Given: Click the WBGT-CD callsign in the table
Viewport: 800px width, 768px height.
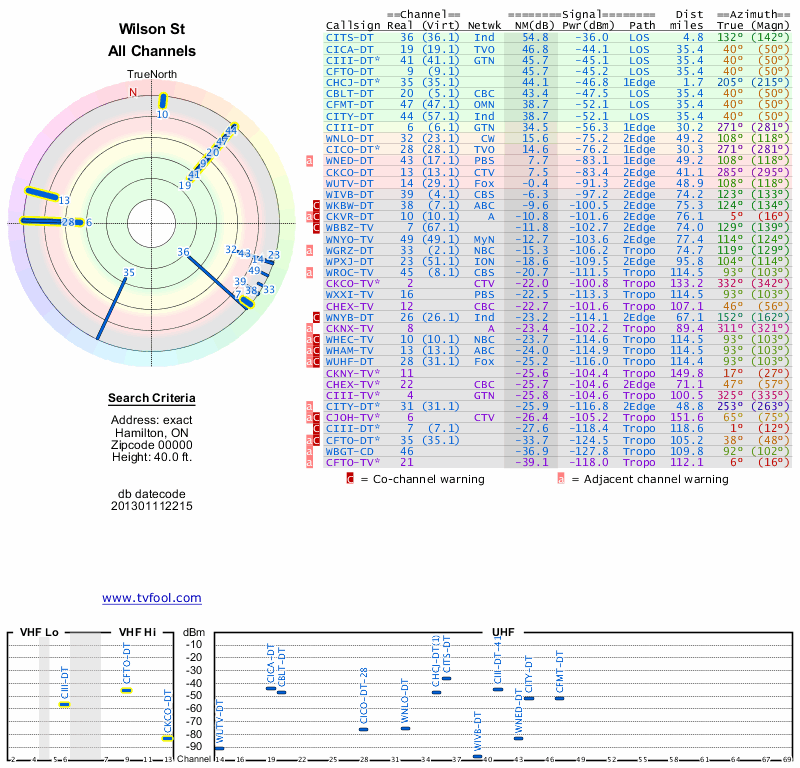Looking at the screenshot, I should coord(351,451).
